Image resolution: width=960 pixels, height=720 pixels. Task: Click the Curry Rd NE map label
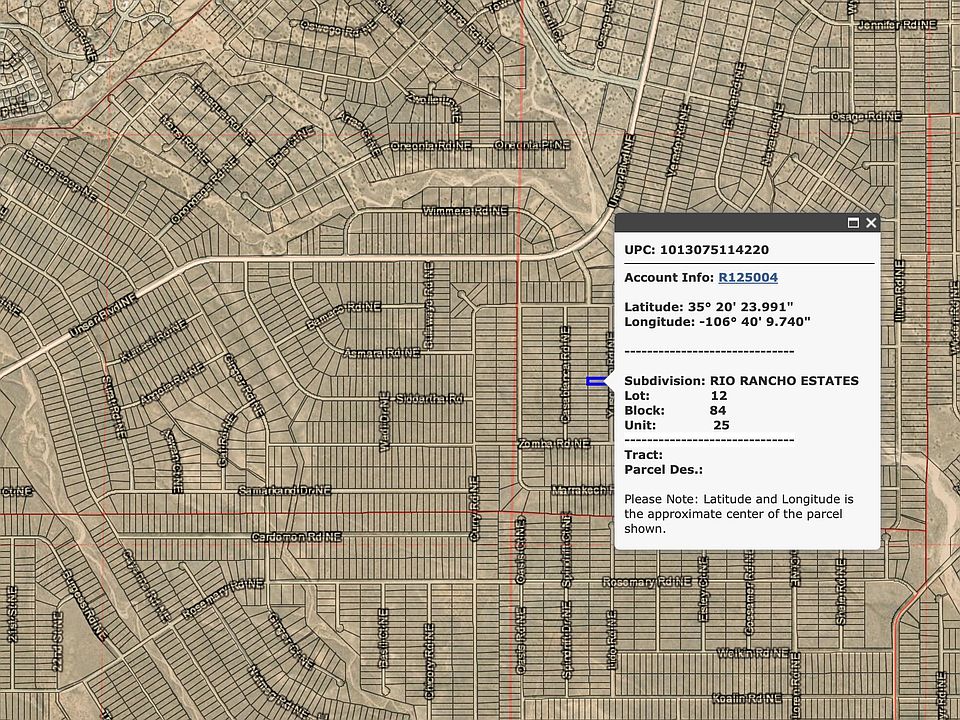[473, 508]
